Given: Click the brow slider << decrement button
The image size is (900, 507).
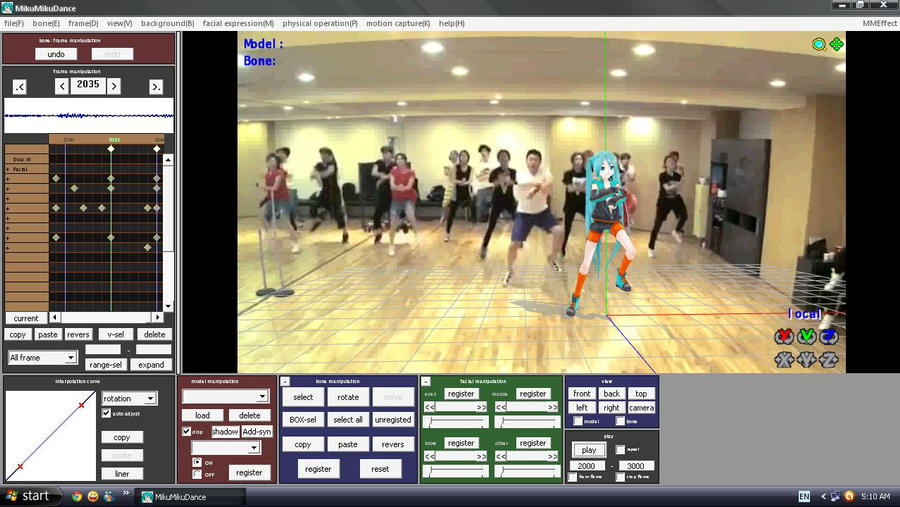Looking at the screenshot, I should tap(429, 456).
